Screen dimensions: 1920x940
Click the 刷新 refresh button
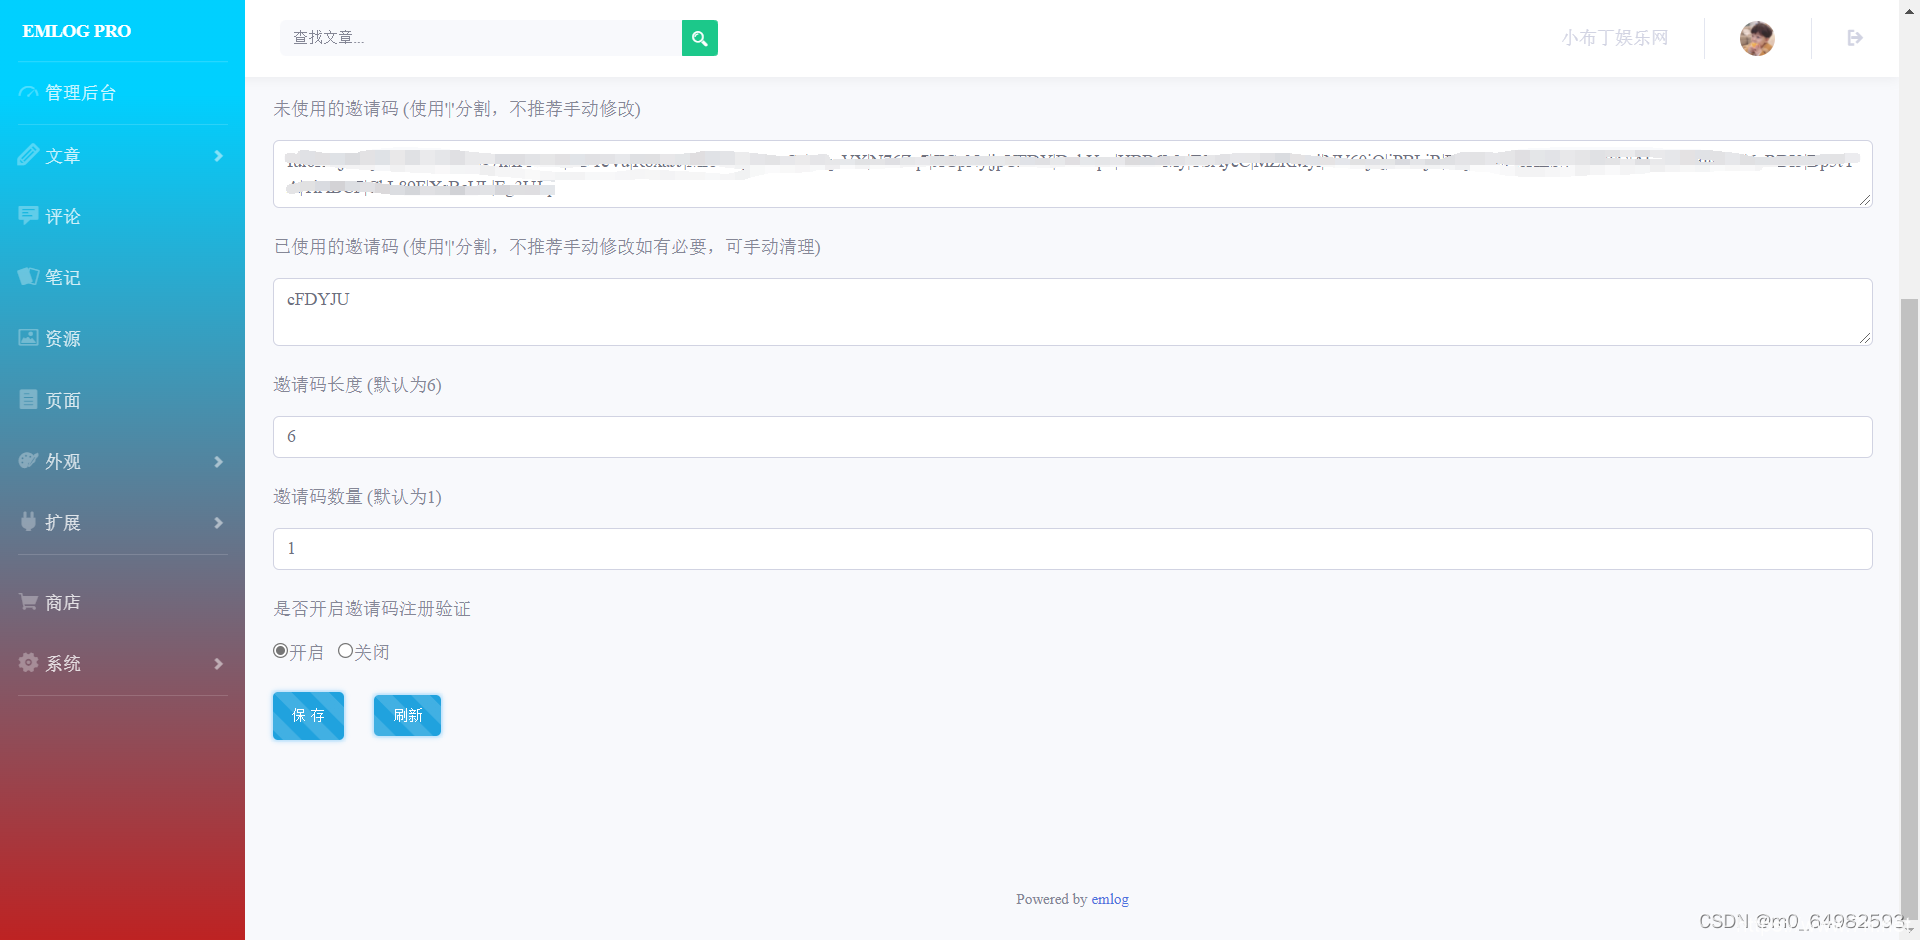tap(407, 715)
